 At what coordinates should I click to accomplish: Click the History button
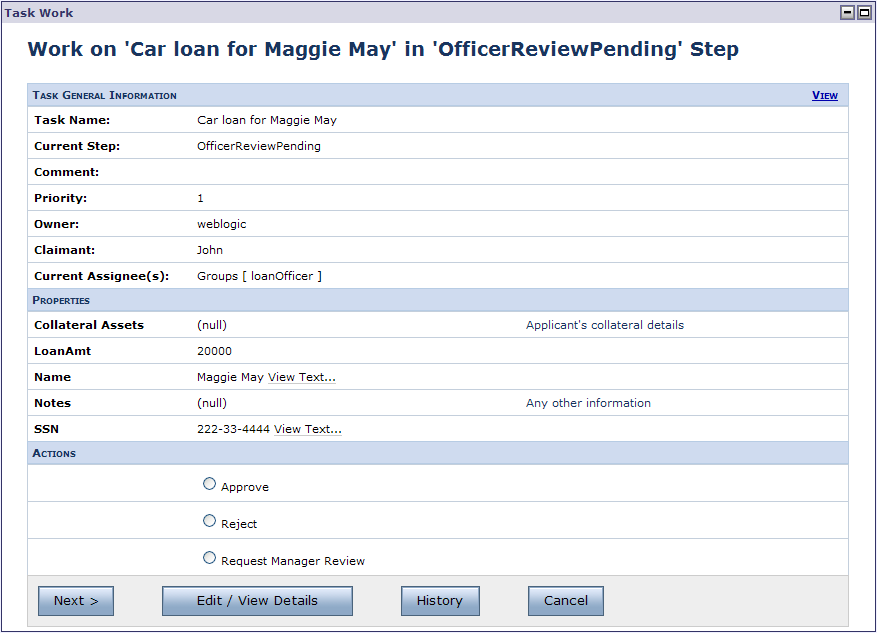(x=440, y=601)
